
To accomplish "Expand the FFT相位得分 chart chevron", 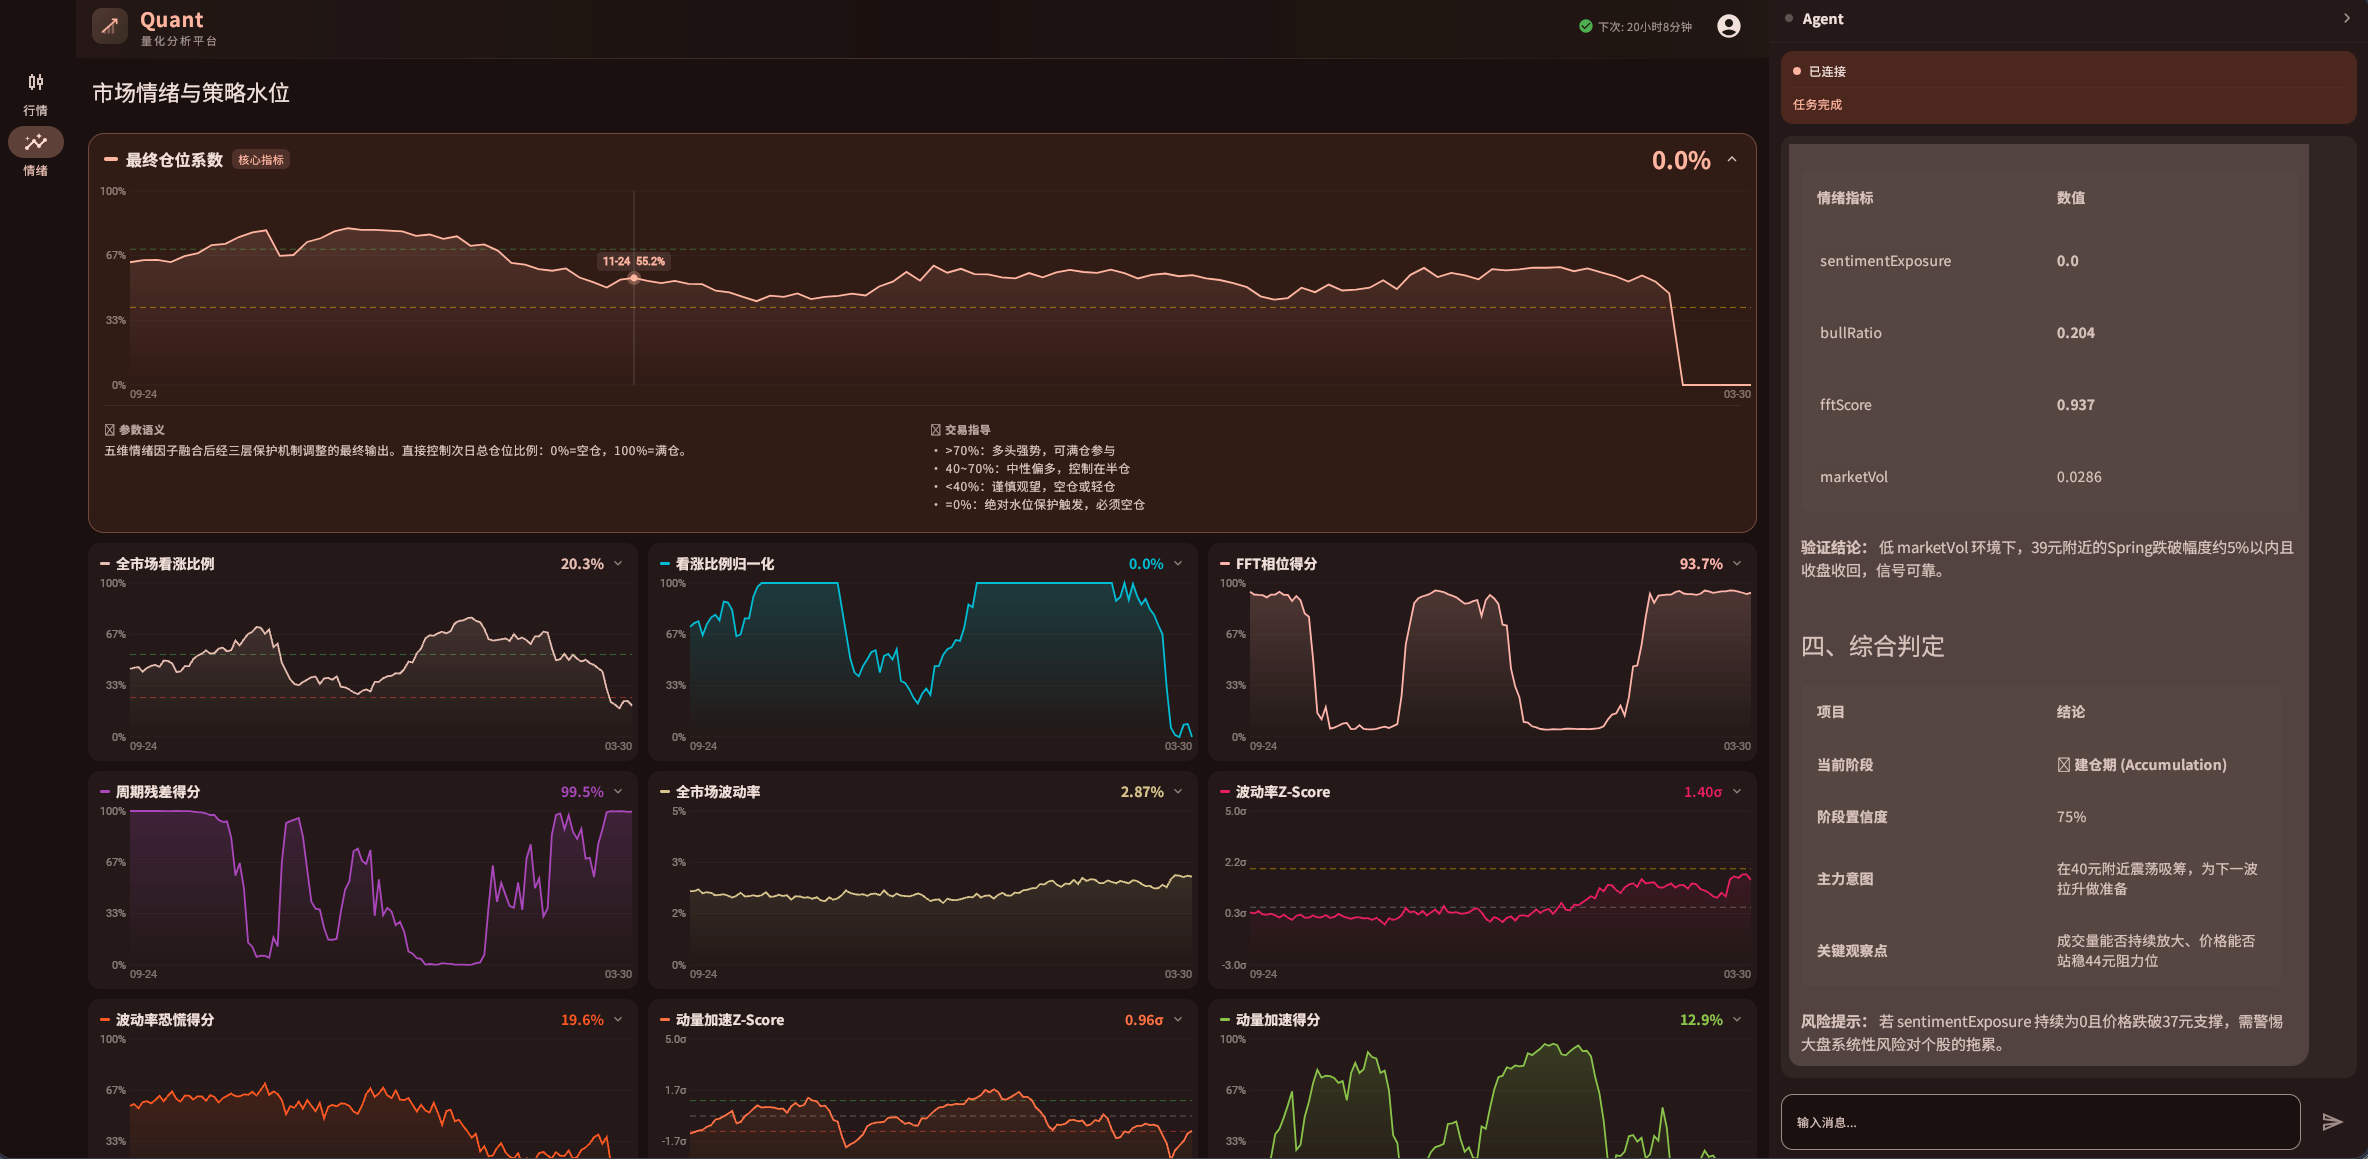I will tap(1737, 564).
